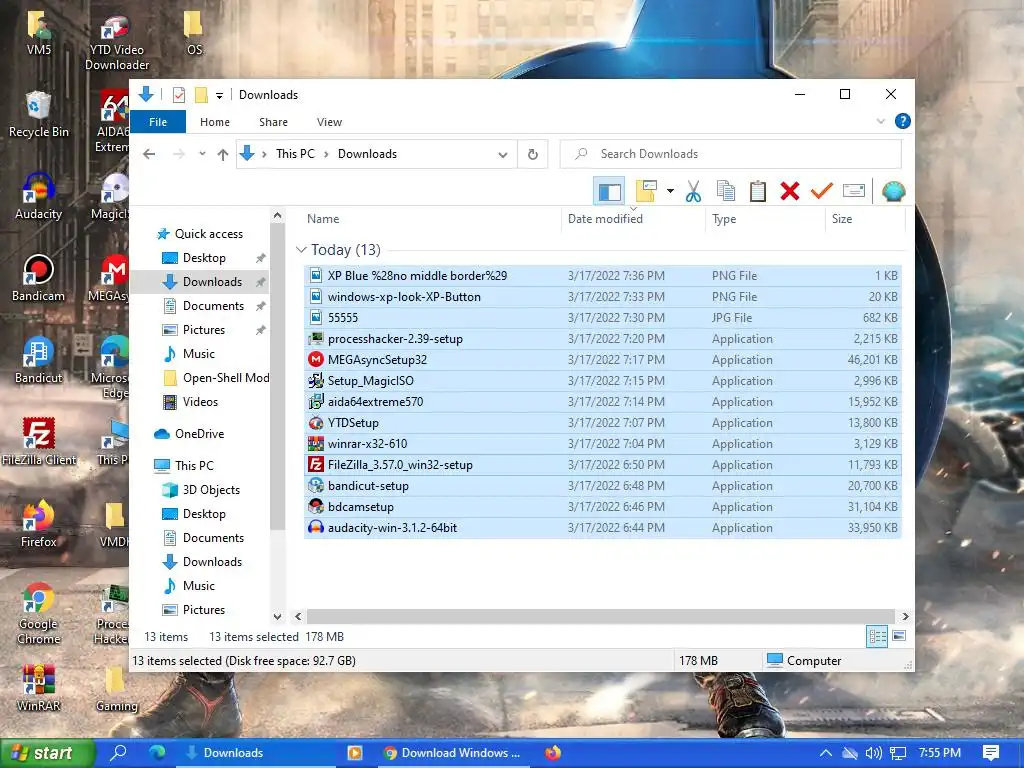Sort by the Name column header

click(x=431, y=219)
